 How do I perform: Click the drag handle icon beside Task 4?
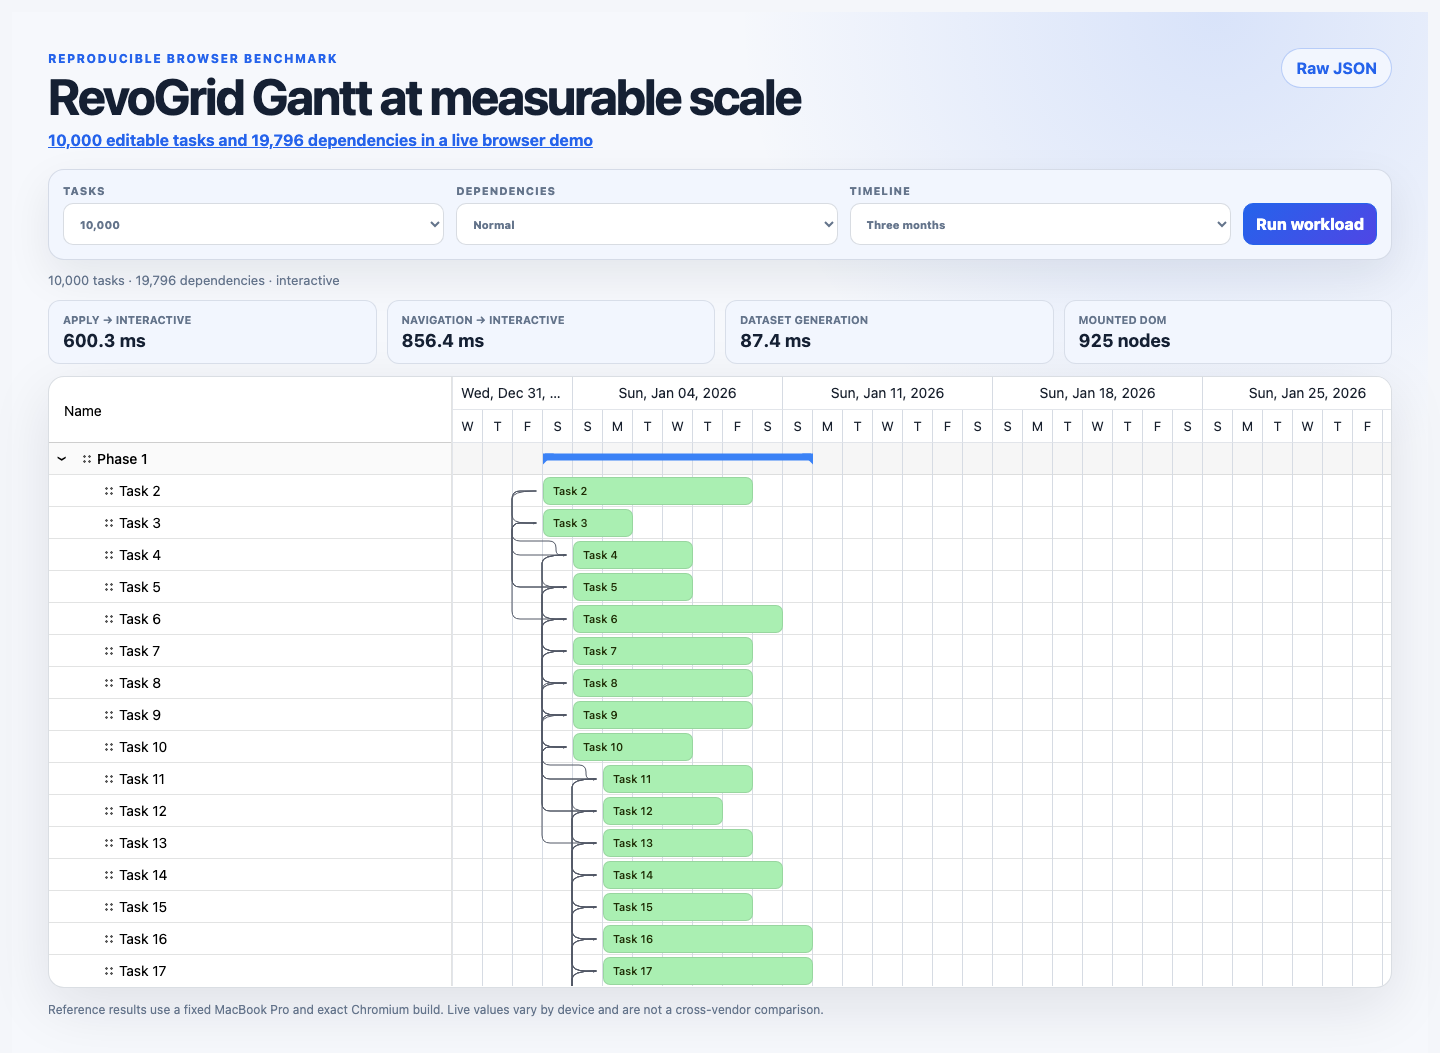click(109, 555)
